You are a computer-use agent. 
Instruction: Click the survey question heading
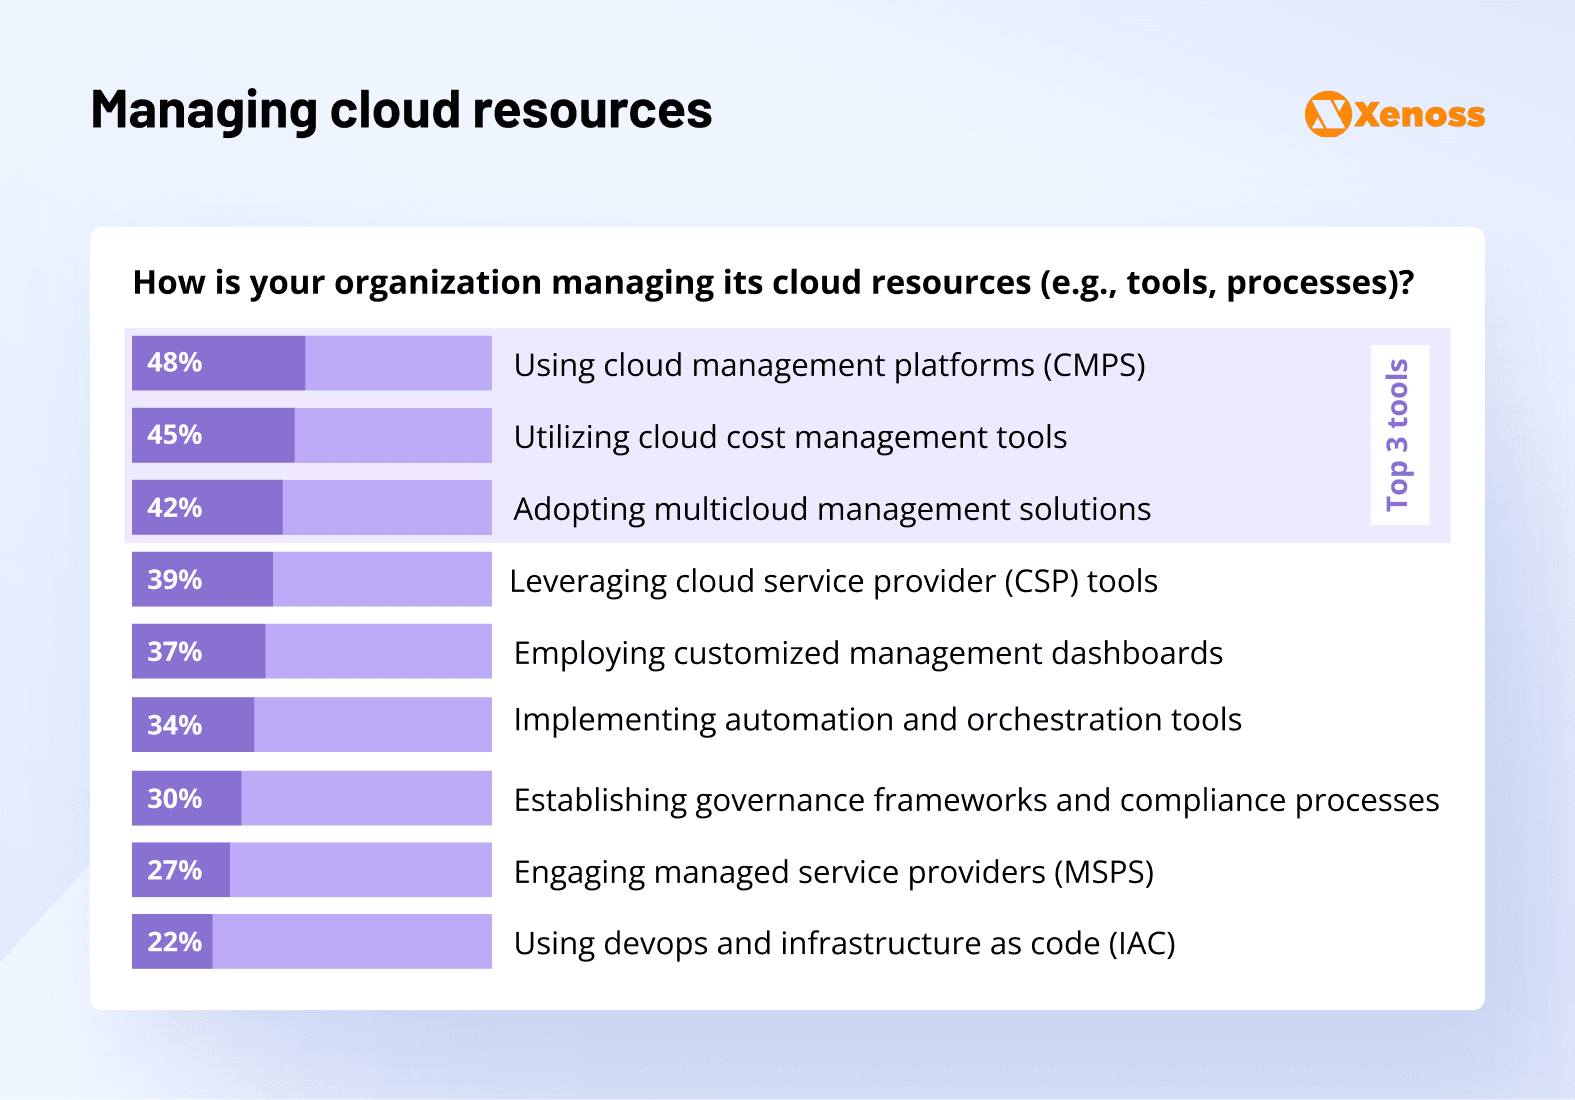pyautogui.click(x=773, y=283)
